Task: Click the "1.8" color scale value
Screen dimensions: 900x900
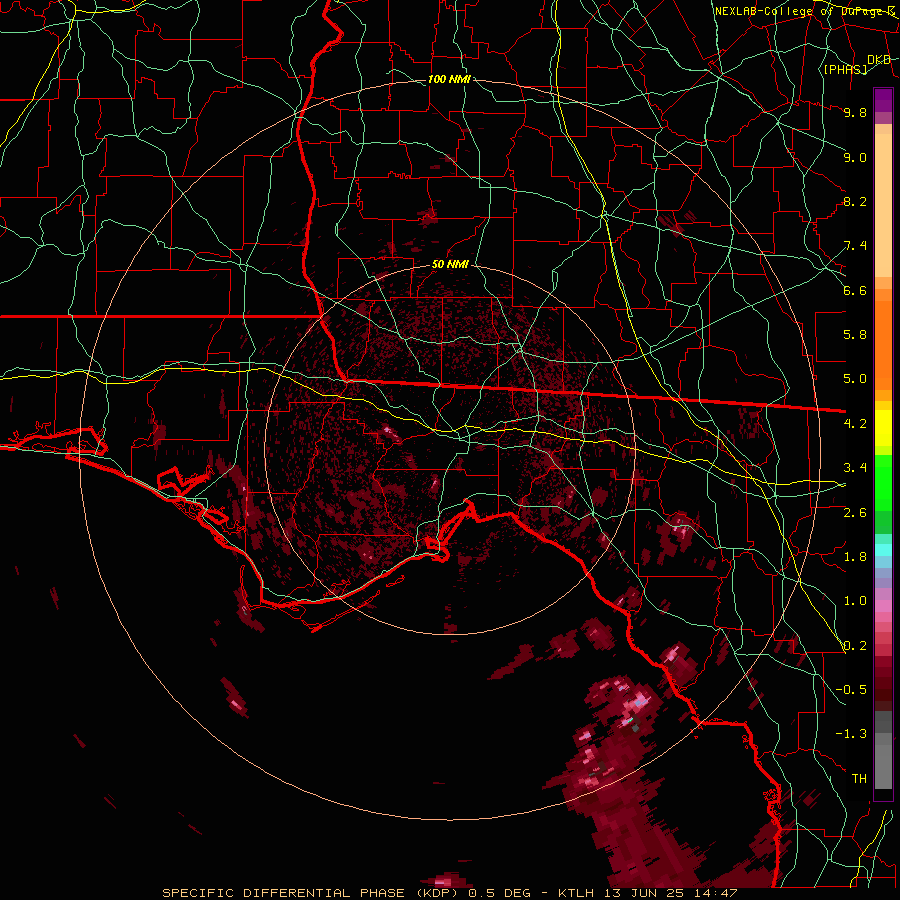Action: pyautogui.click(x=855, y=557)
